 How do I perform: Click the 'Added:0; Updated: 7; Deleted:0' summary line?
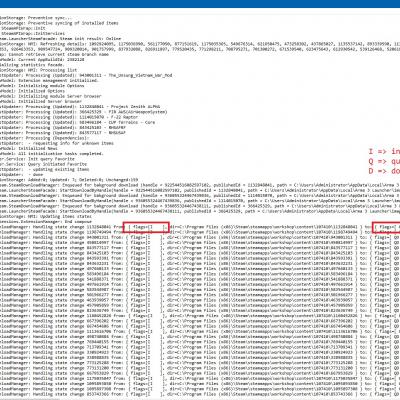pos(69,180)
